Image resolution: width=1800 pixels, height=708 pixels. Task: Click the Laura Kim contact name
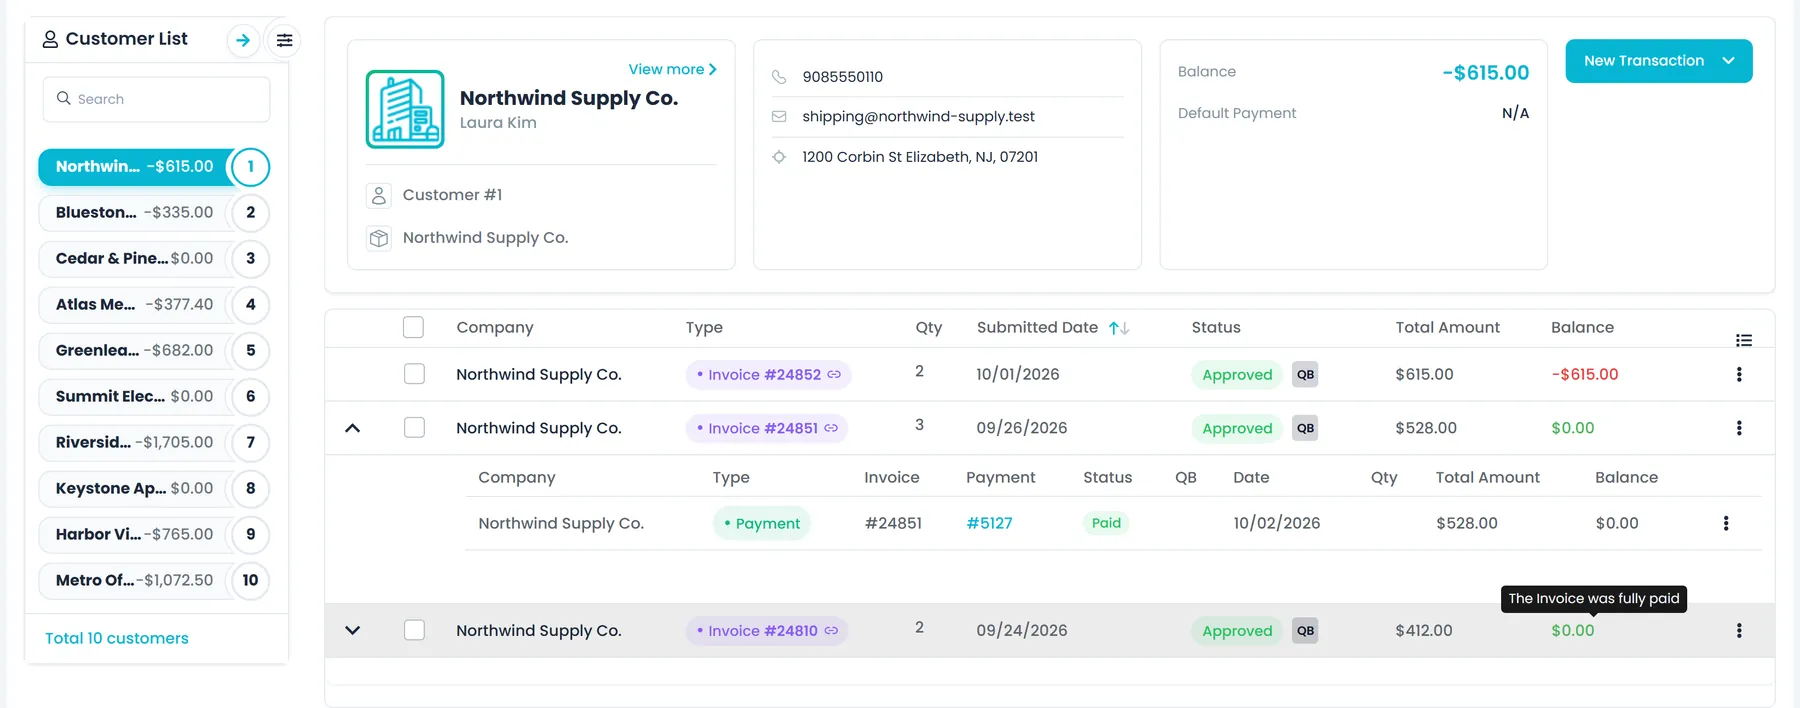[498, 123]
